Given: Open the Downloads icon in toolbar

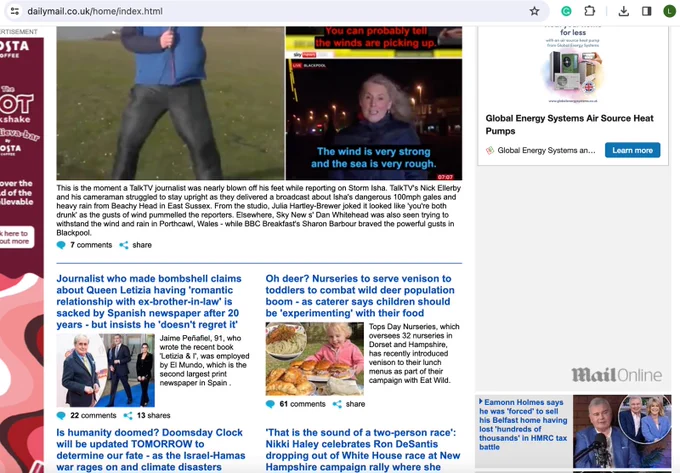Looking at the screenshot, I should 624,11.
